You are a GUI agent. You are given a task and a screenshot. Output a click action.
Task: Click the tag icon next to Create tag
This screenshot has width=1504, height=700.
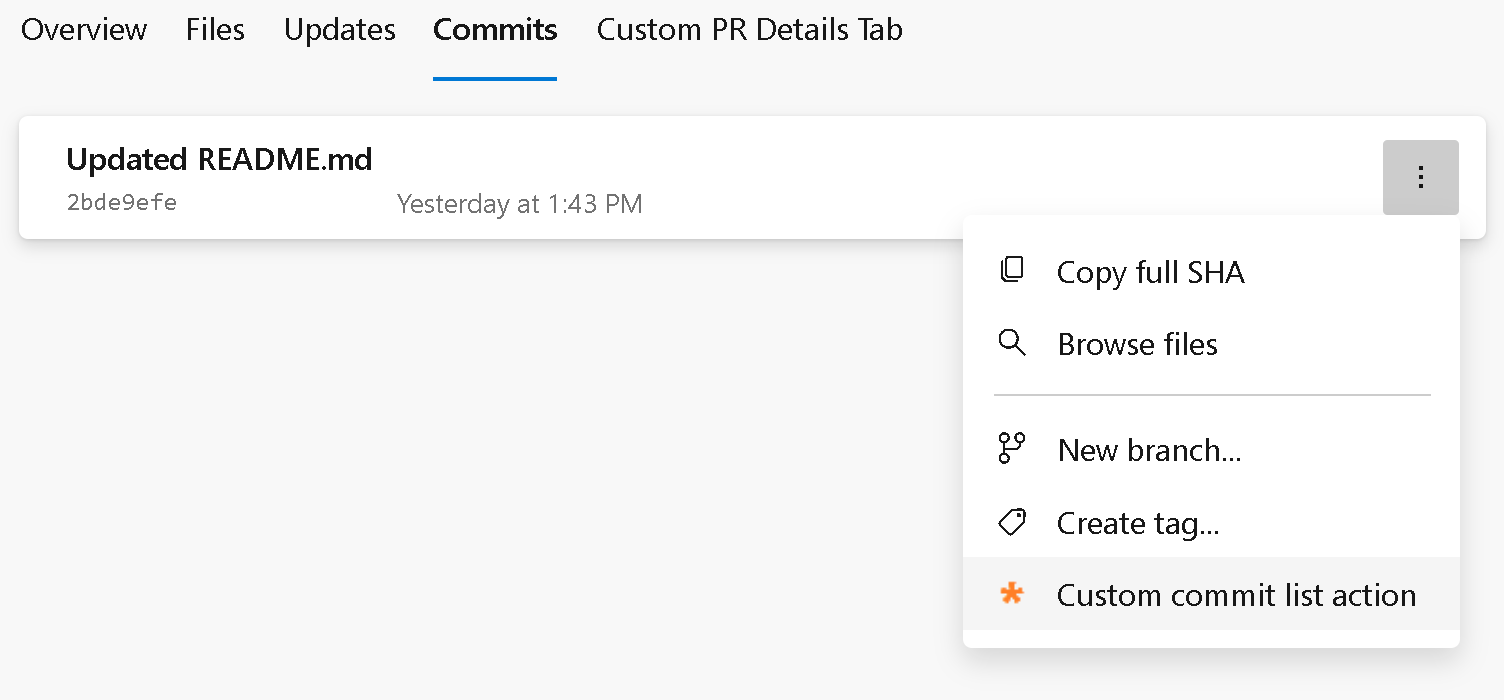1012,522
